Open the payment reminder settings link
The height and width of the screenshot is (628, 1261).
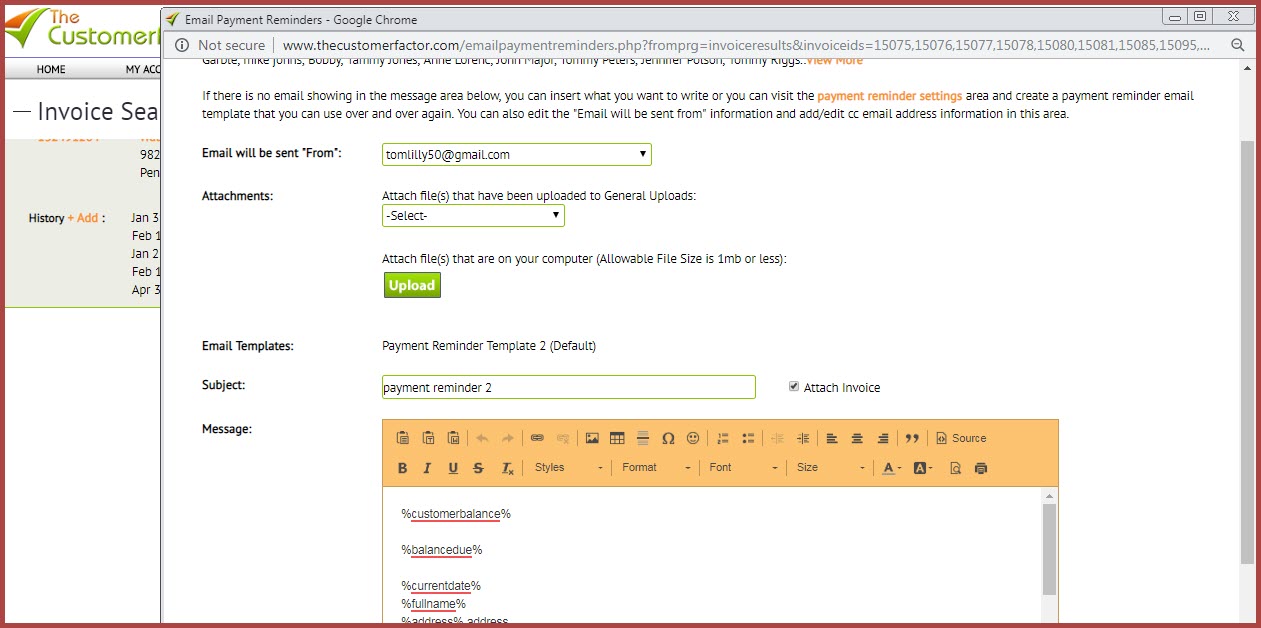889,96
